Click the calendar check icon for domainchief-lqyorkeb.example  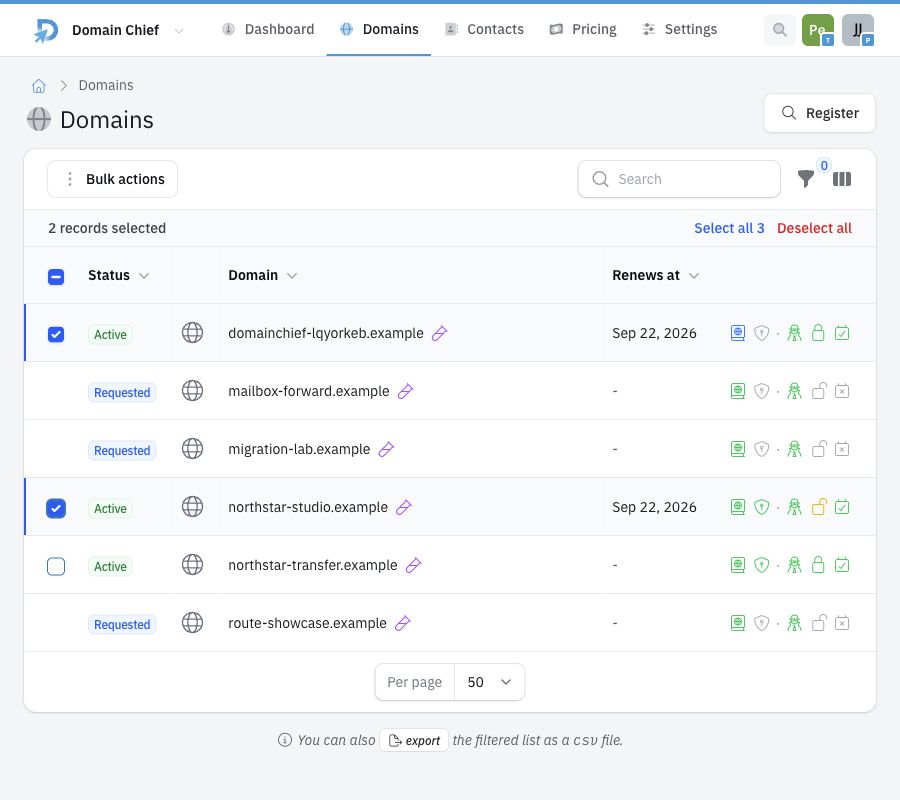(842, 333)
